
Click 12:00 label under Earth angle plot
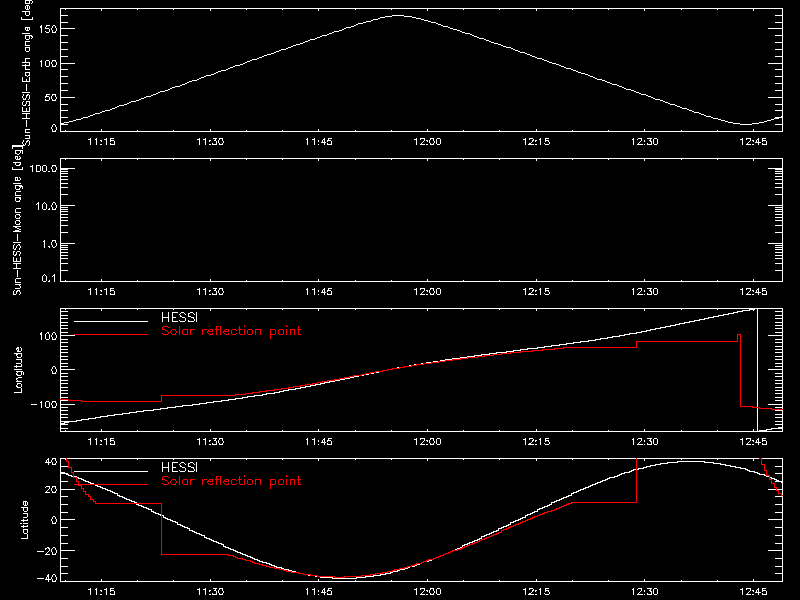tap(428, 142)
